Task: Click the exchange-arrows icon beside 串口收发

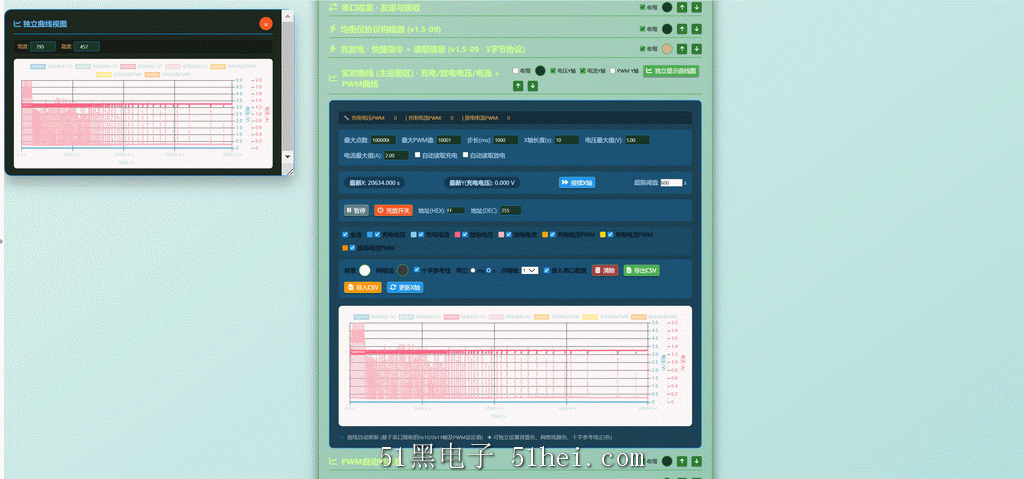Action: (x=333, y=7)
